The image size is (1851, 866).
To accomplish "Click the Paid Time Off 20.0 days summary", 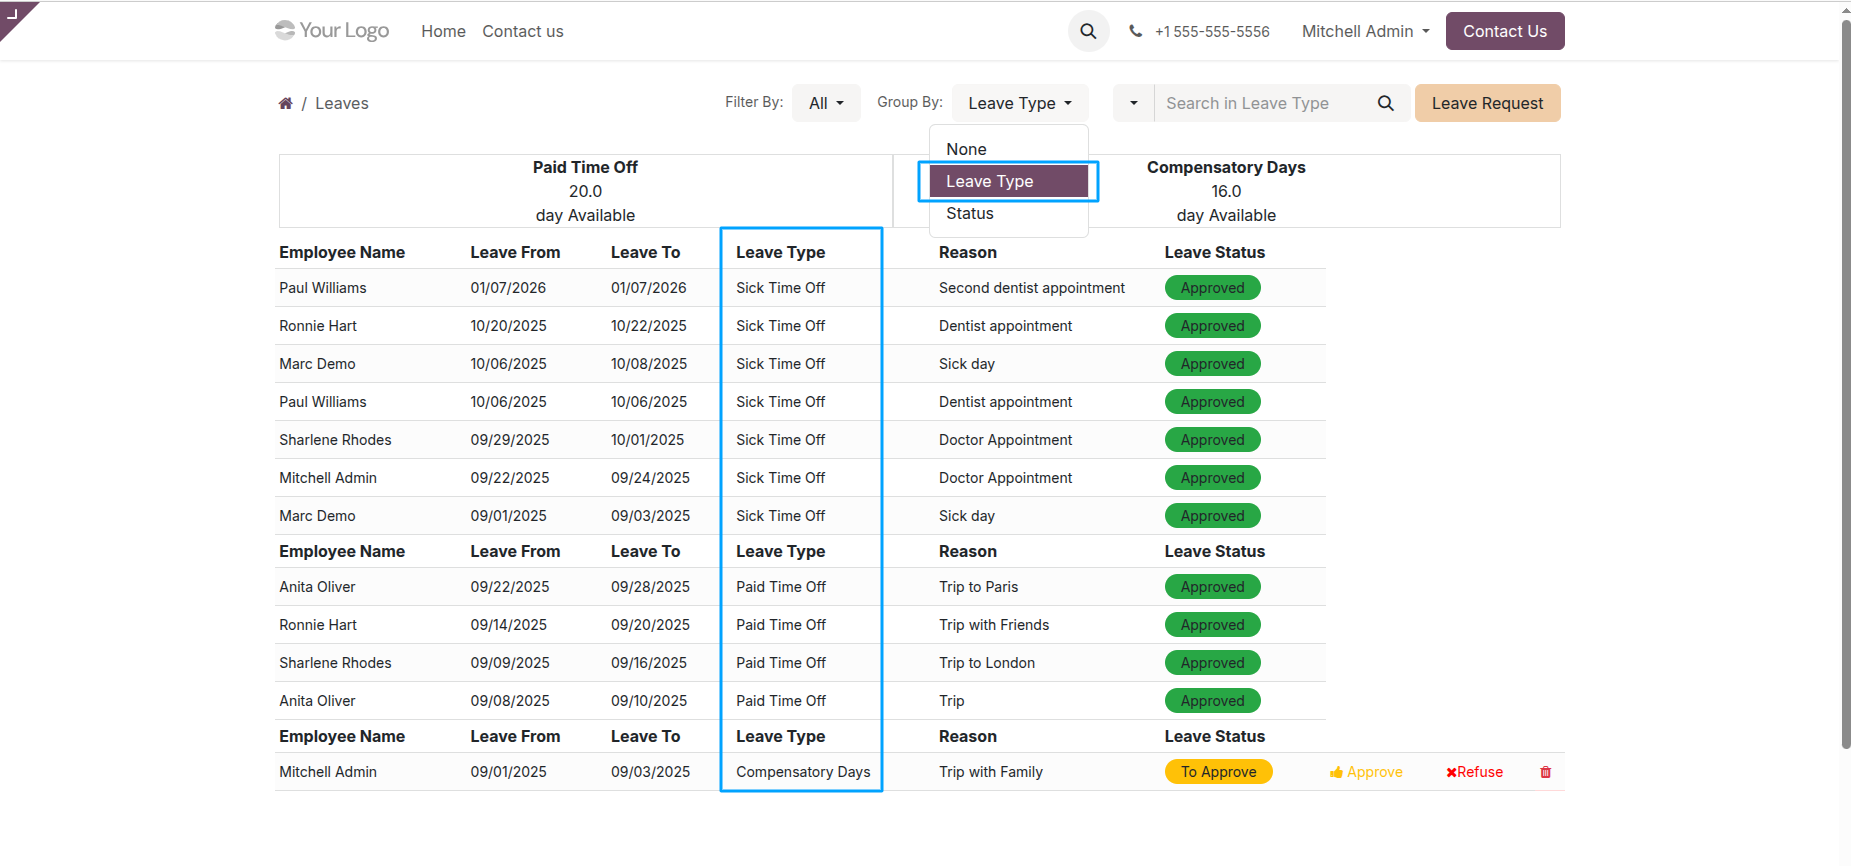I will 585,191.
